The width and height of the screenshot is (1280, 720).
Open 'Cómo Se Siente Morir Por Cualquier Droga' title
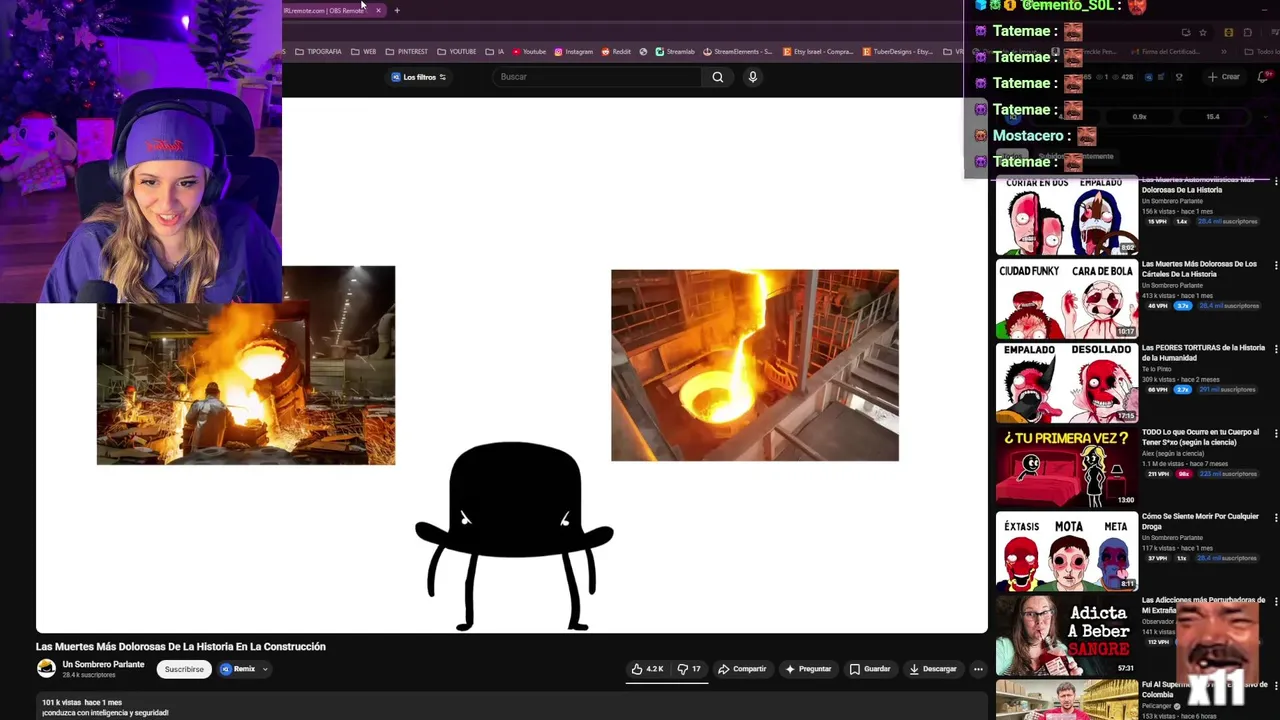1200,521
